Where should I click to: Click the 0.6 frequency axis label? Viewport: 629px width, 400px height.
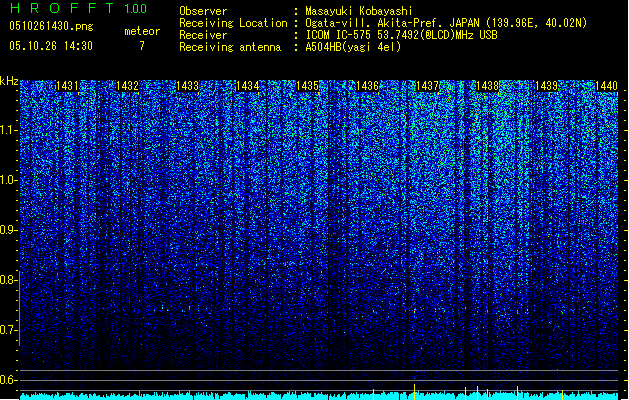pos(9,380)
